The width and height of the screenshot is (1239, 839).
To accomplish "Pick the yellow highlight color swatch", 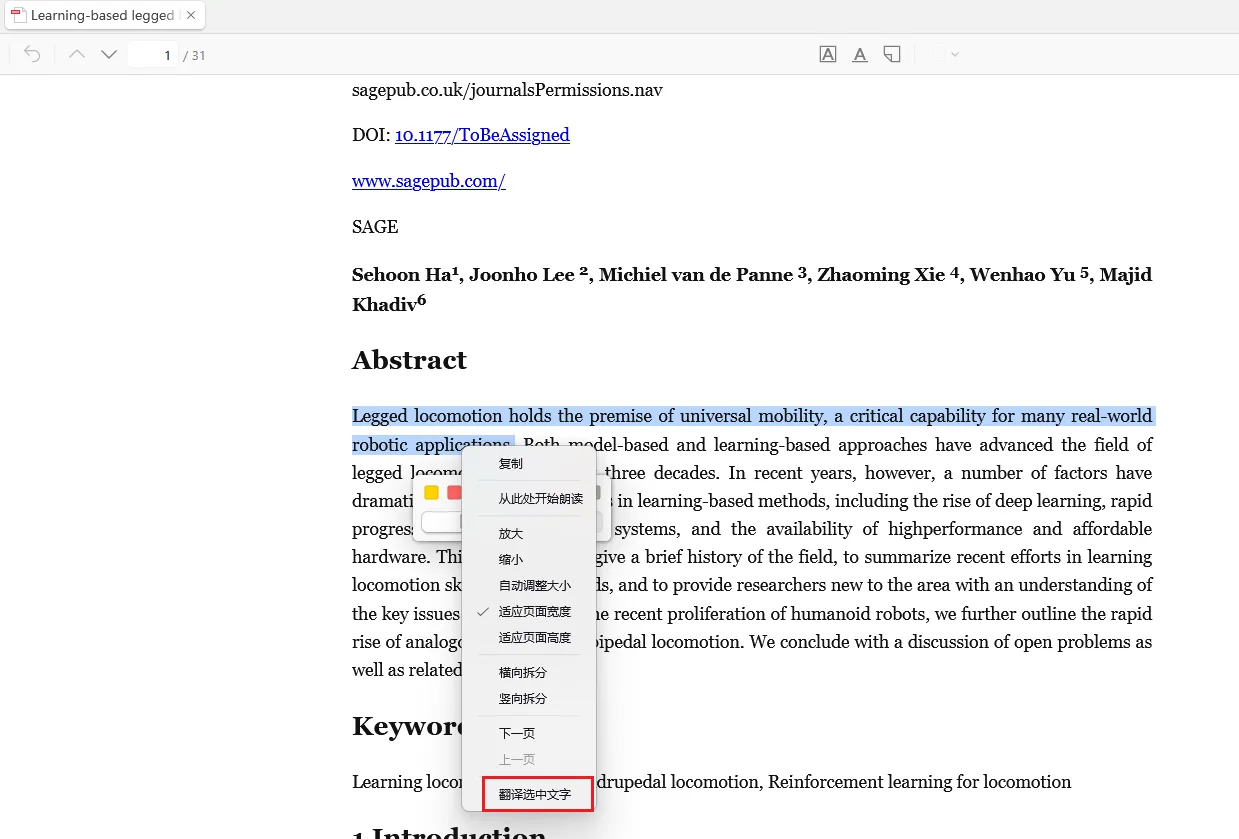I will click(x=432, y=492).
